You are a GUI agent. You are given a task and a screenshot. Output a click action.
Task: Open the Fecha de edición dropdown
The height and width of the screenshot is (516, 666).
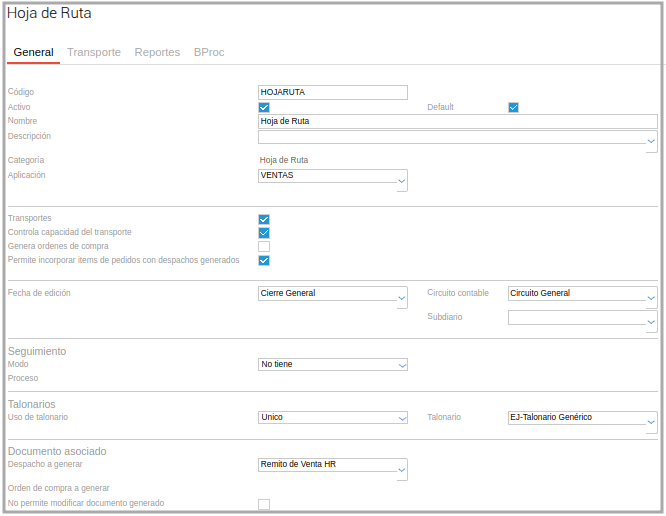(402, 299)
